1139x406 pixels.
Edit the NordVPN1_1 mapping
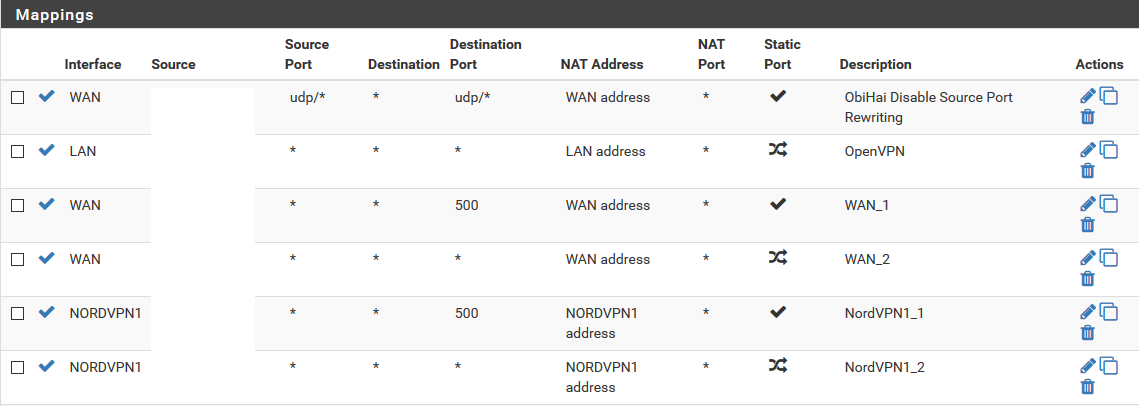pyautogui.click(x=1087, y=312)
